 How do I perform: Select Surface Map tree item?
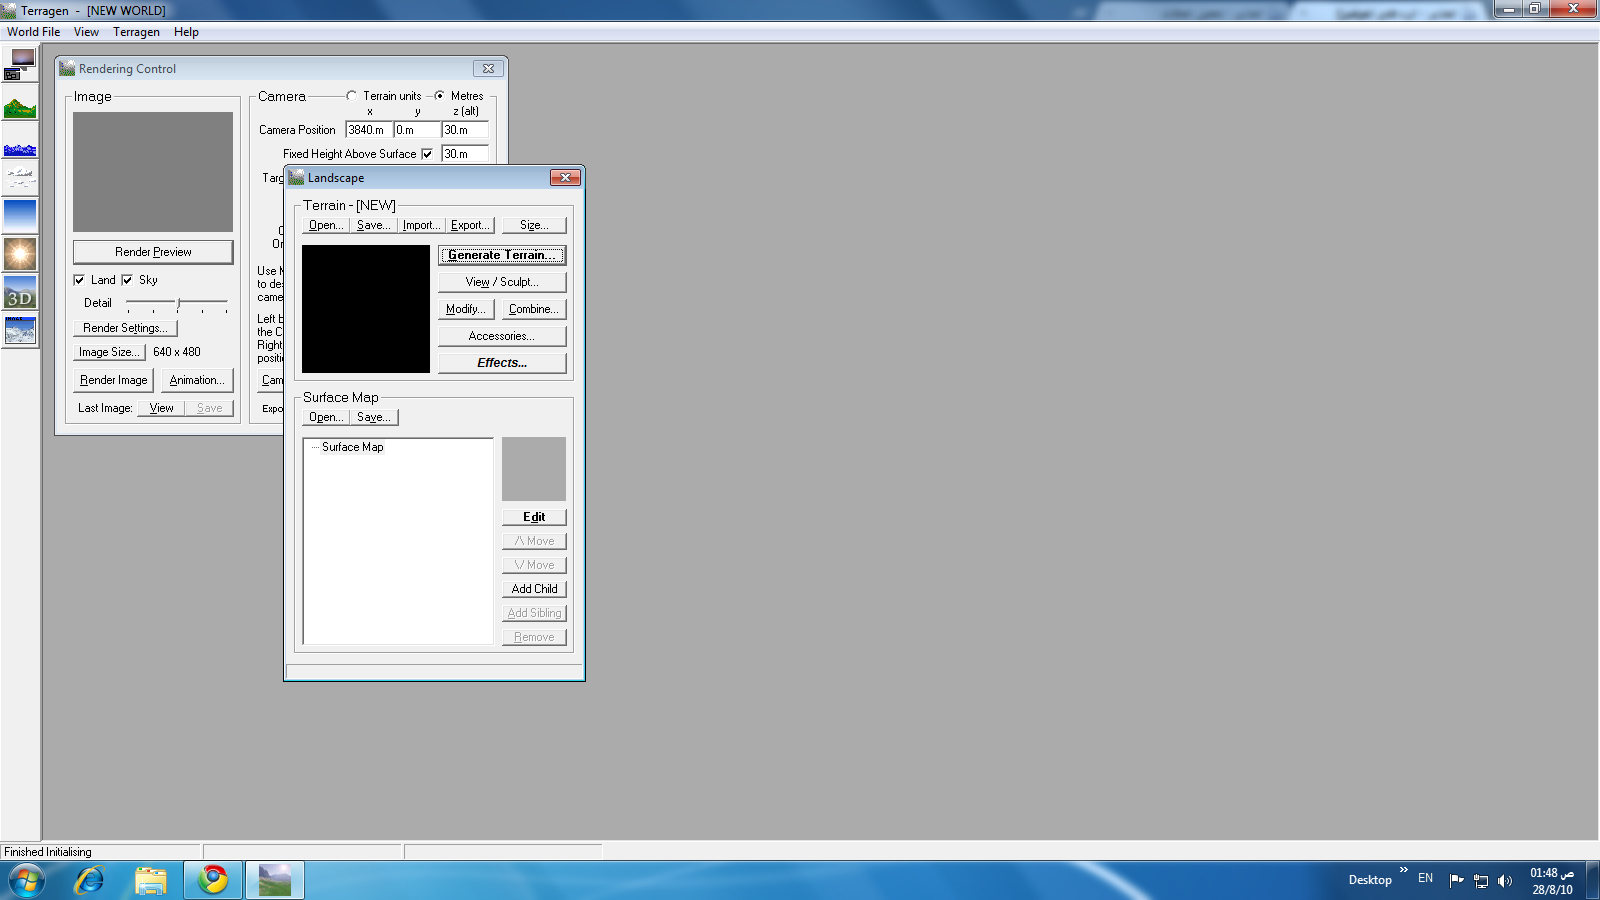pos(352,447)
